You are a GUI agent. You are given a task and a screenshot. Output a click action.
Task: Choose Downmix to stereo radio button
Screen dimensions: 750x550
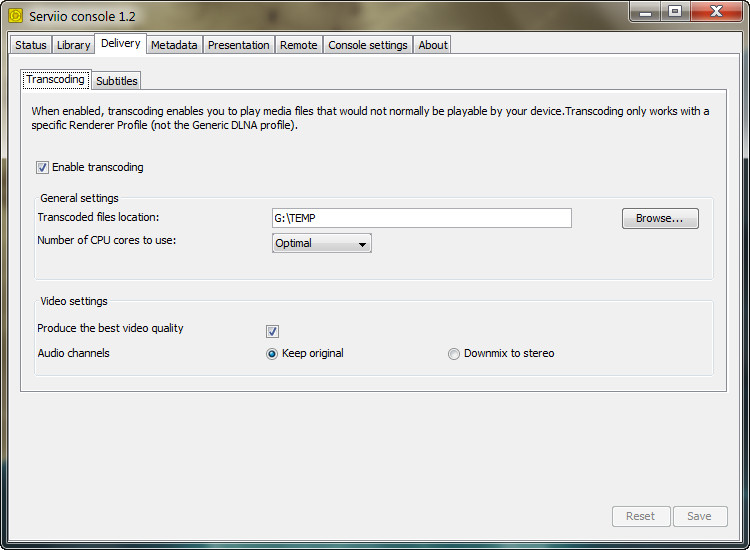click(x=454, y=354)
